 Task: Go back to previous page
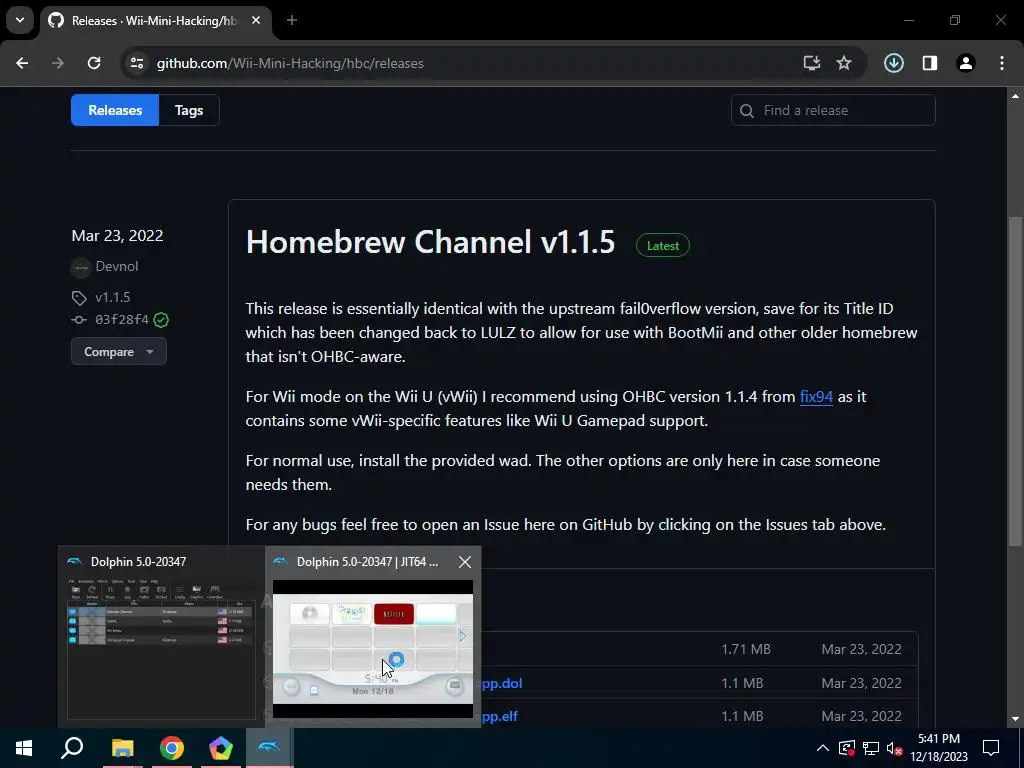[x=22, y=63]
